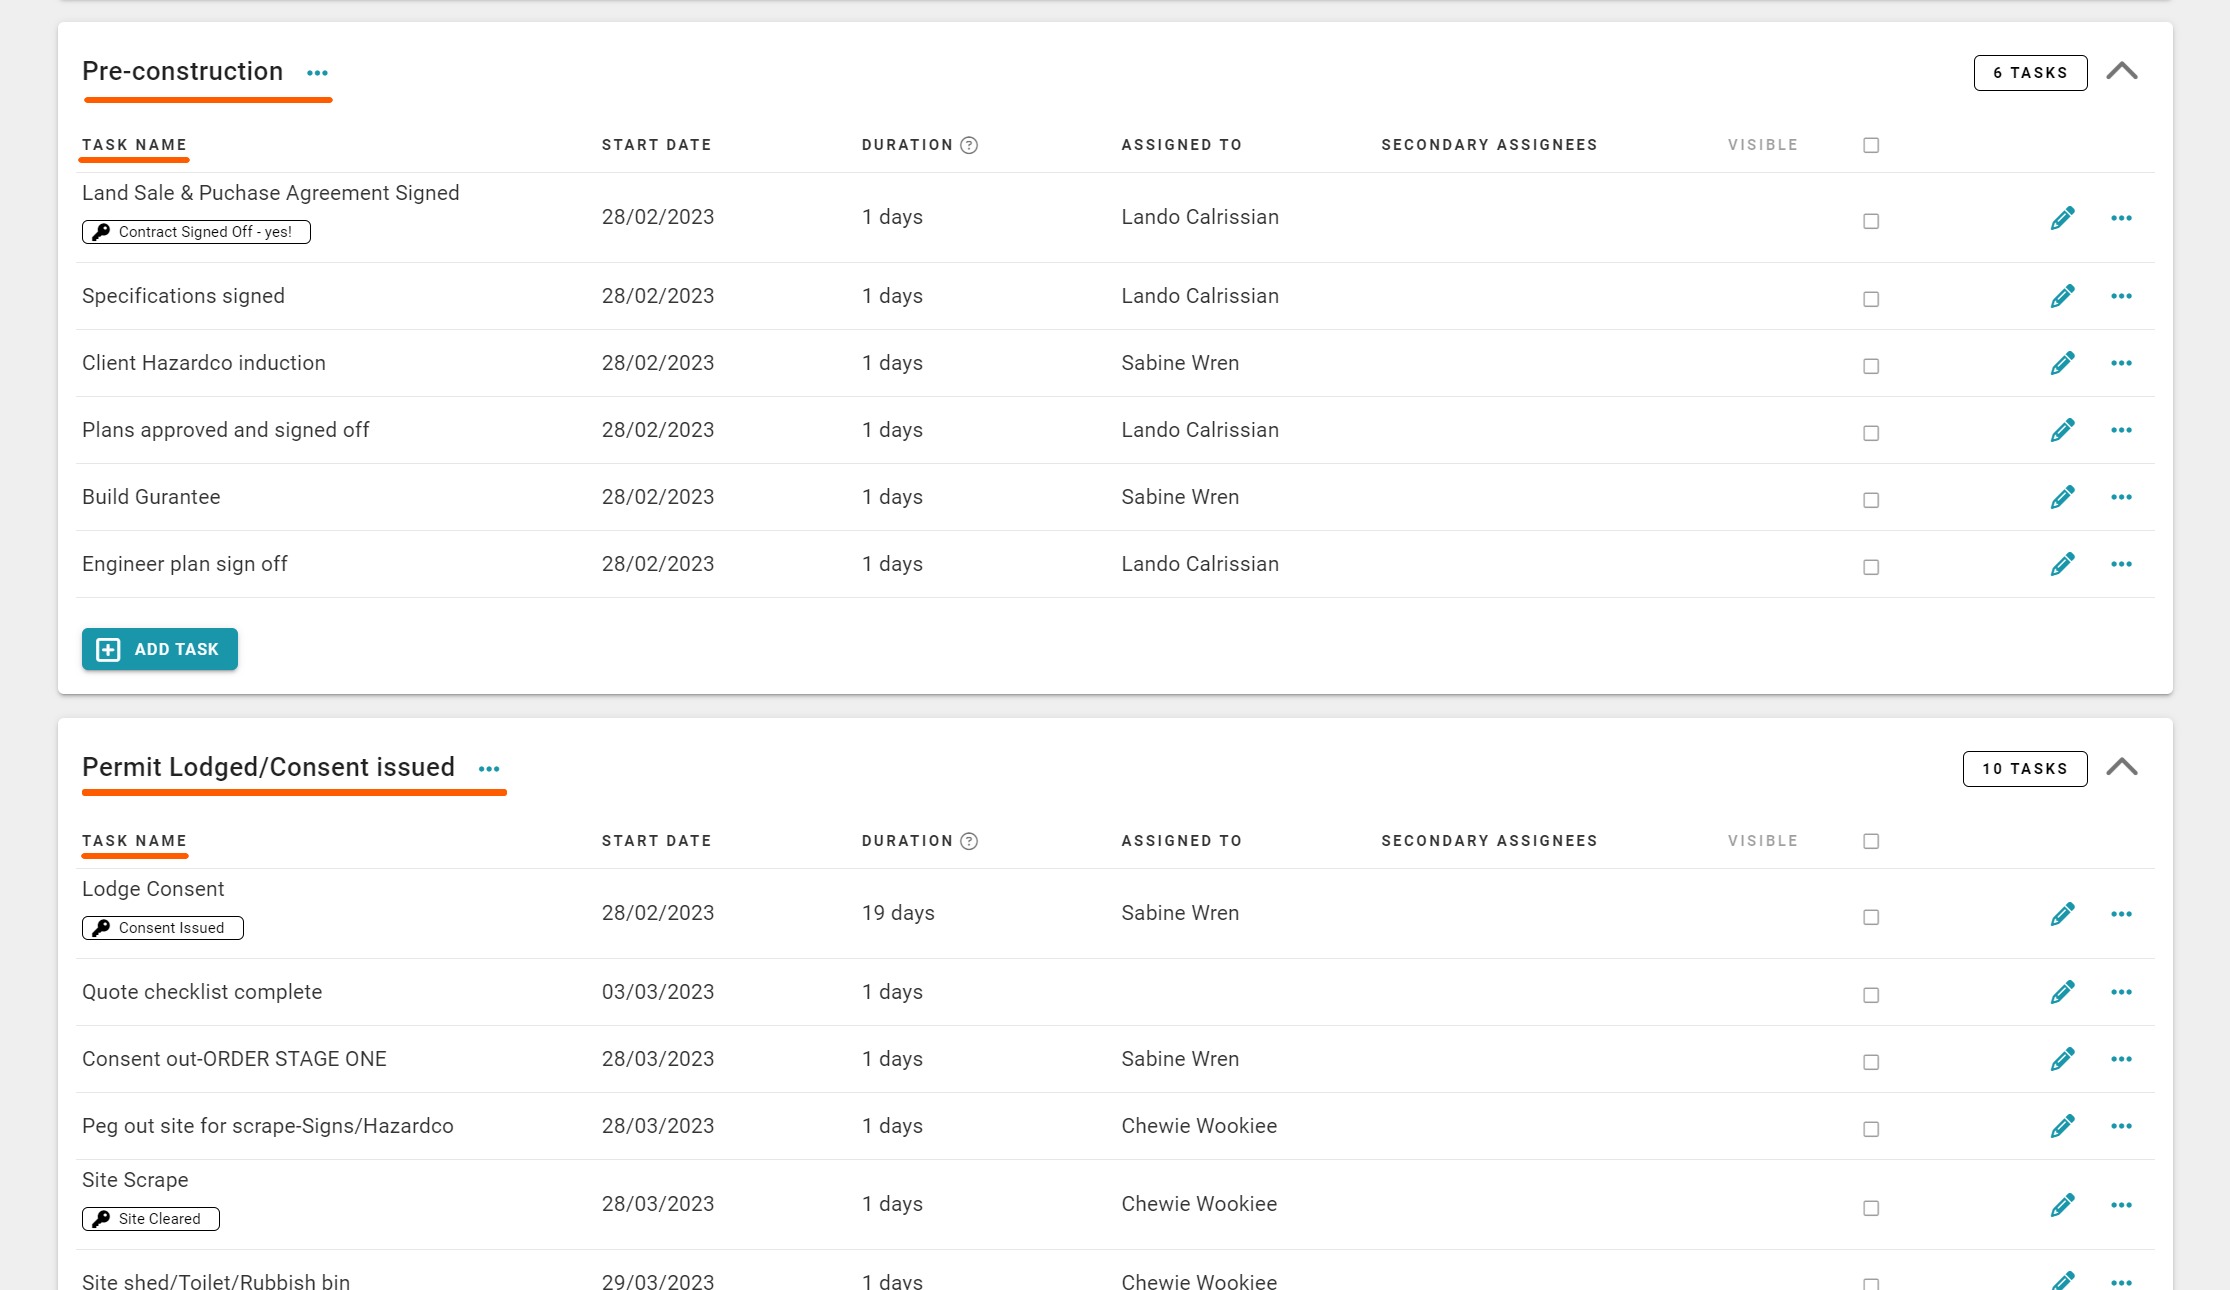
Task: Open Pre-construction section options menu
Action: click(x=317, y=73)
